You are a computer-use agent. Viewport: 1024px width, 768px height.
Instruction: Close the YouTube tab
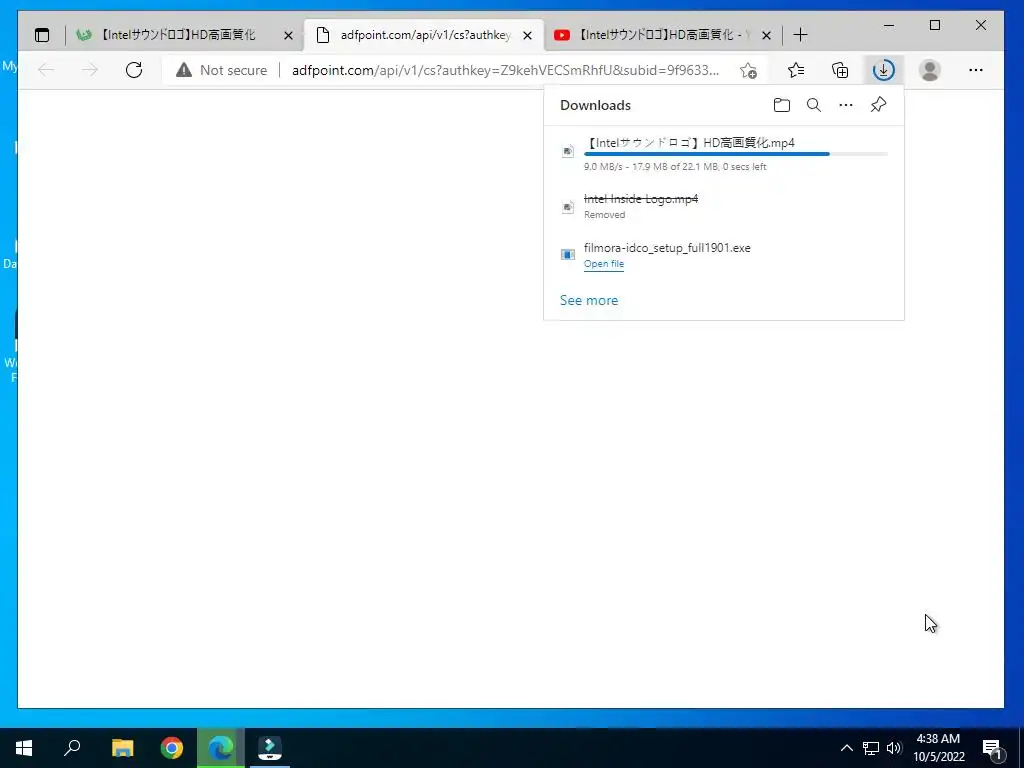pyautogui.click(x=767, y=35)
